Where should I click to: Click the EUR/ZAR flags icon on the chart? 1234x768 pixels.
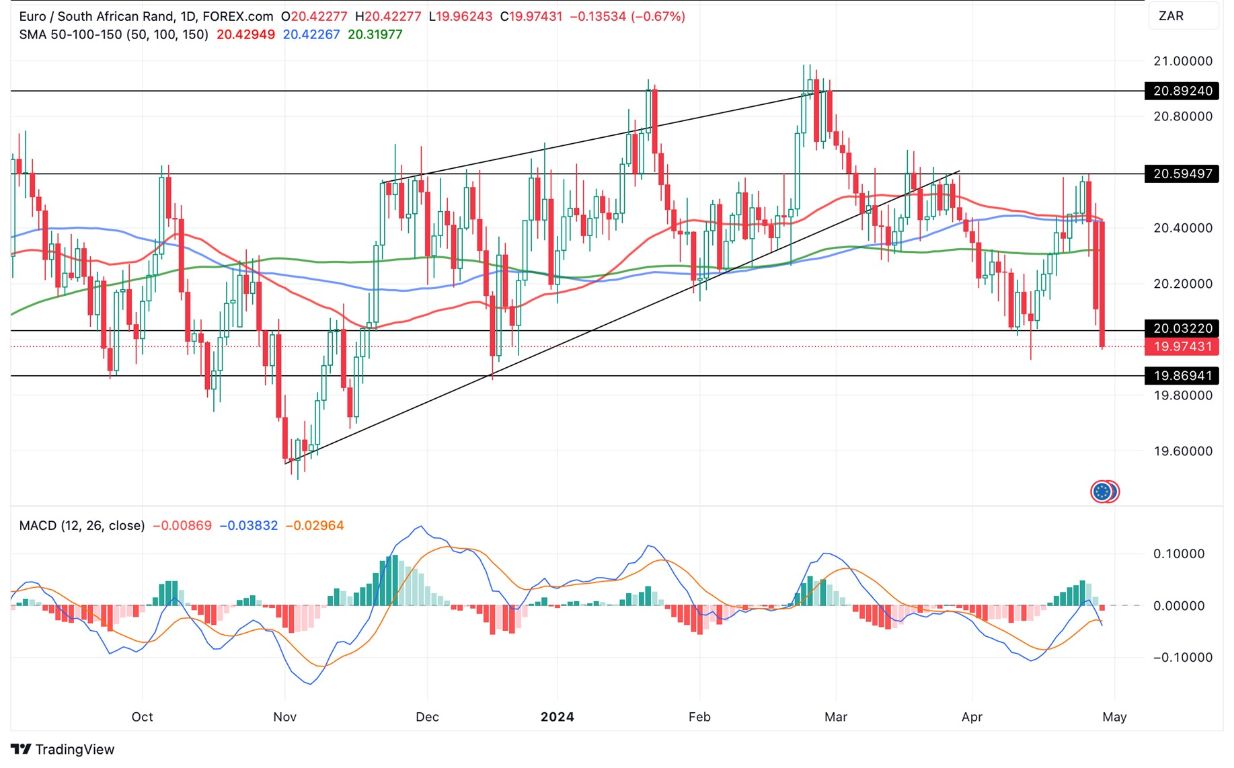click(1104, 490)
